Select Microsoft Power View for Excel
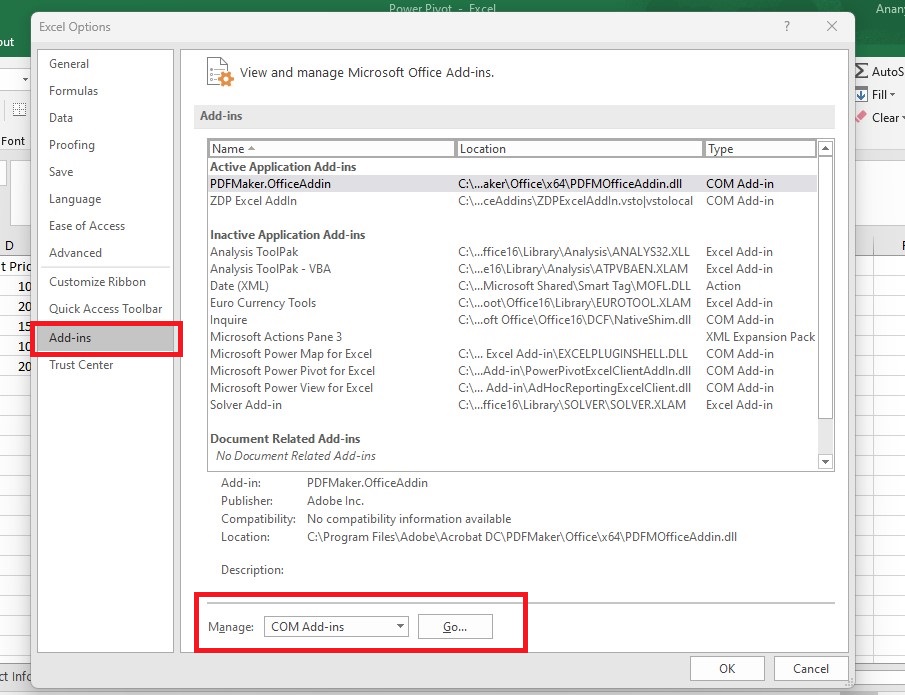Viewport: 905px width, 695px height. 513,388
